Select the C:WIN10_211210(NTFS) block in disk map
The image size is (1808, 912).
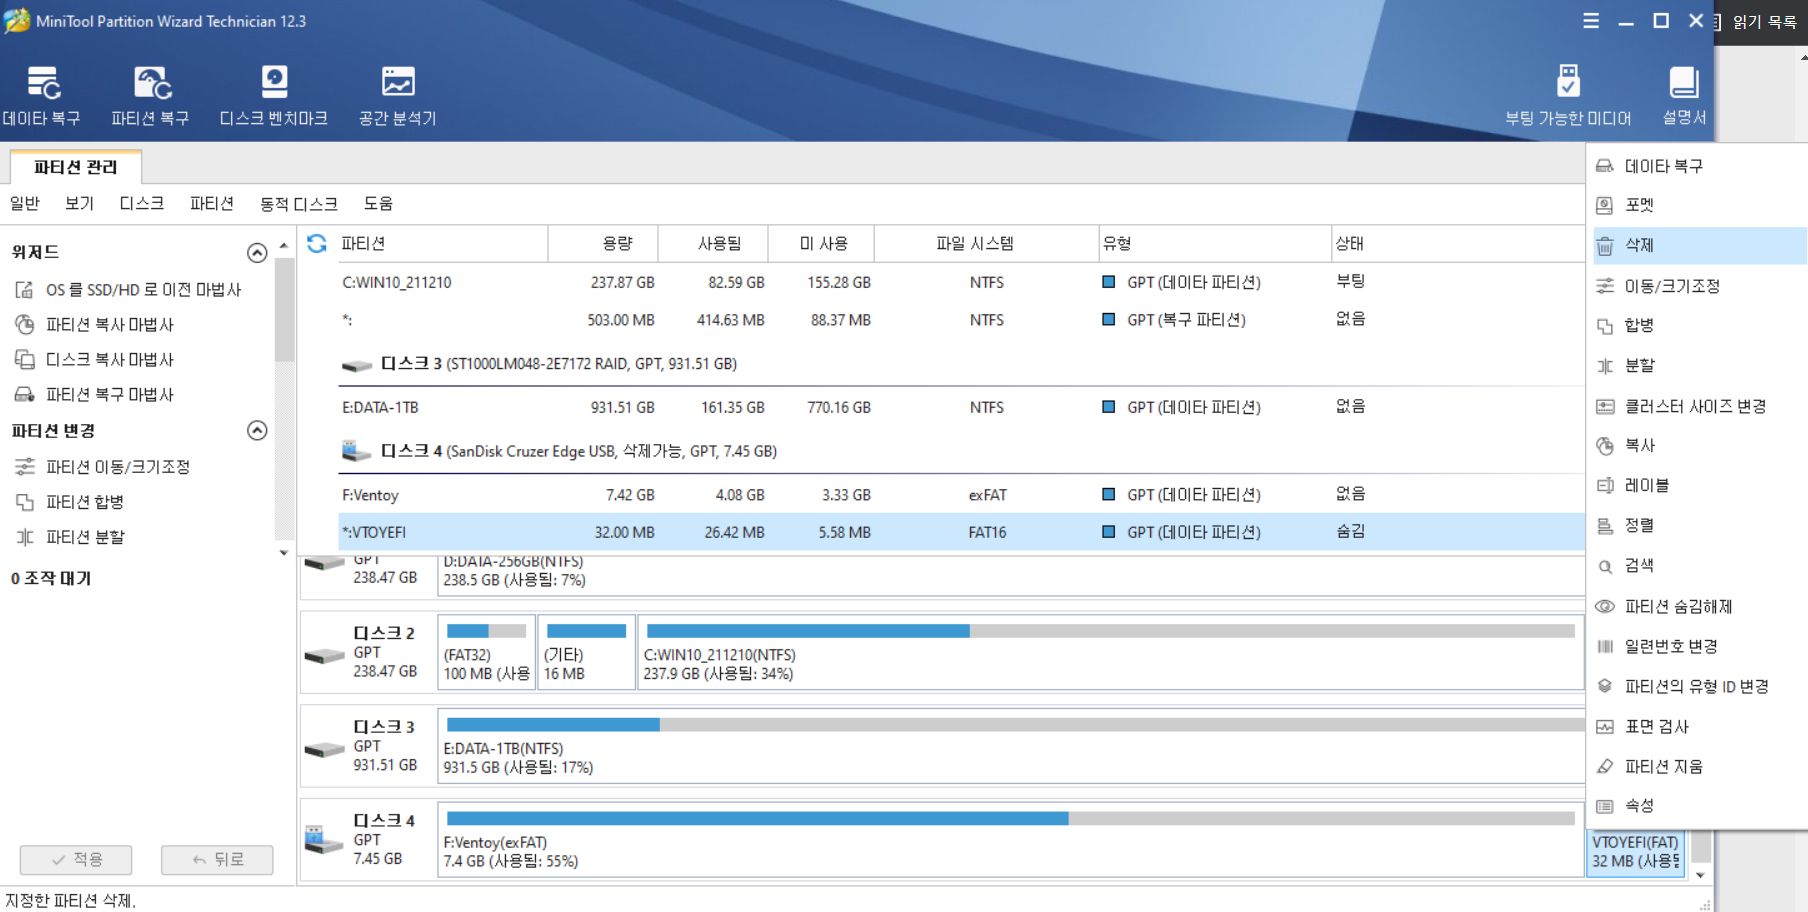point(1111,652)
